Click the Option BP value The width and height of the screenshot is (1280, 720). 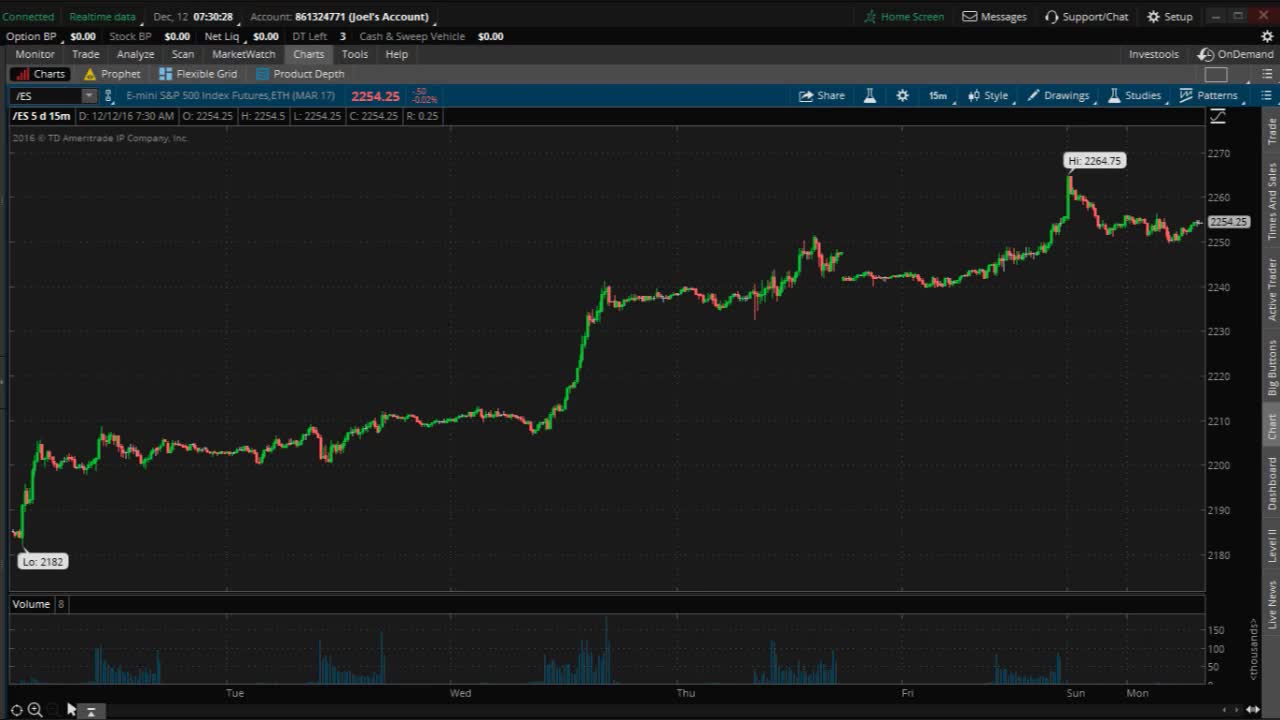(83, 36)
